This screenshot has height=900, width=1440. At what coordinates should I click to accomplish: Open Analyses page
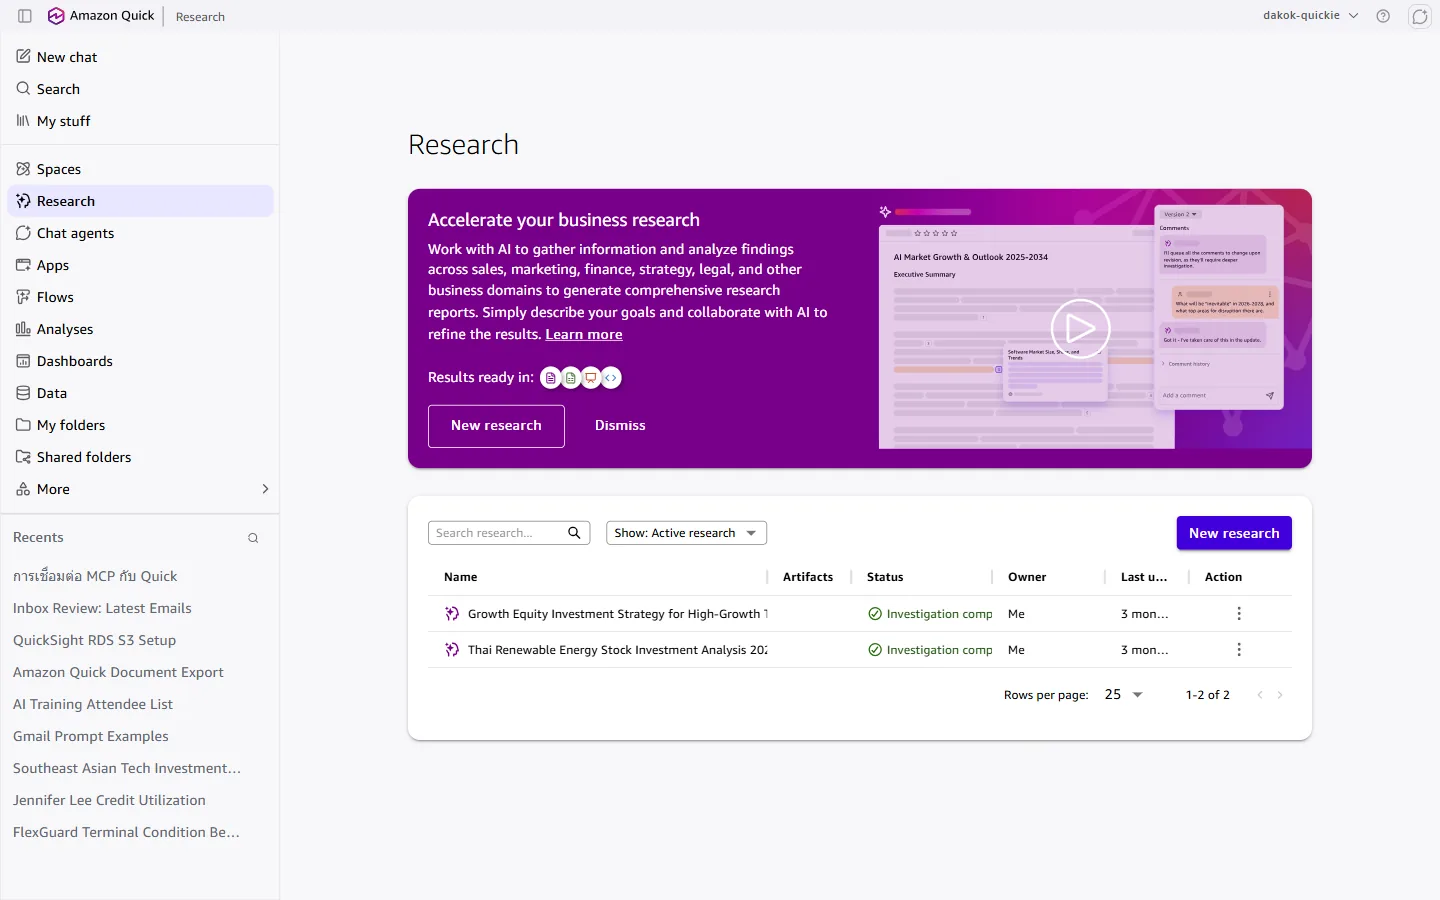tap(140, 329)
